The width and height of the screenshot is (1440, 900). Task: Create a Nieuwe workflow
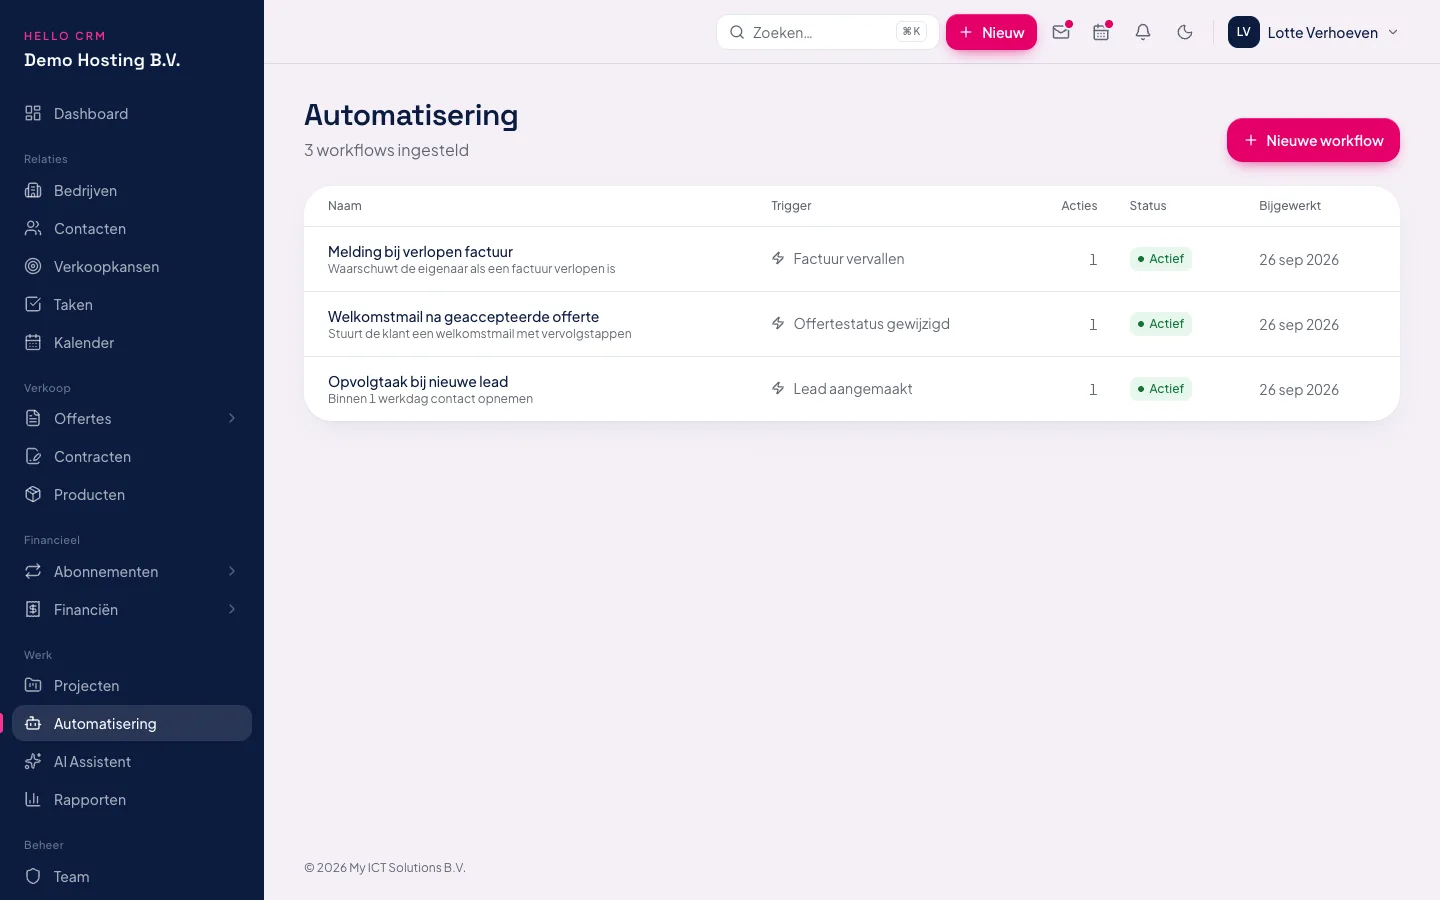(x=1313, y=140)
